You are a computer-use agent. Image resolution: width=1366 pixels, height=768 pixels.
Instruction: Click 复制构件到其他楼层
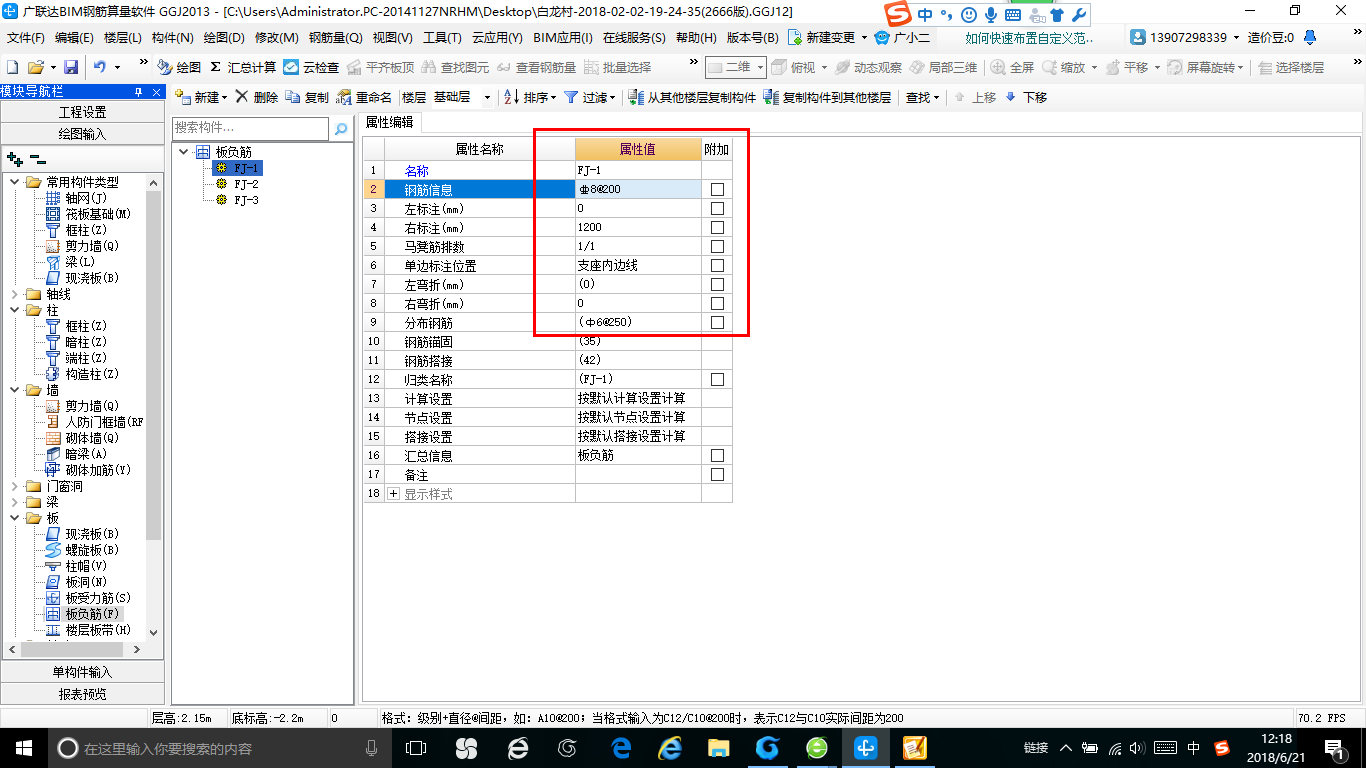pyautogui.click(x=827, y=97)
